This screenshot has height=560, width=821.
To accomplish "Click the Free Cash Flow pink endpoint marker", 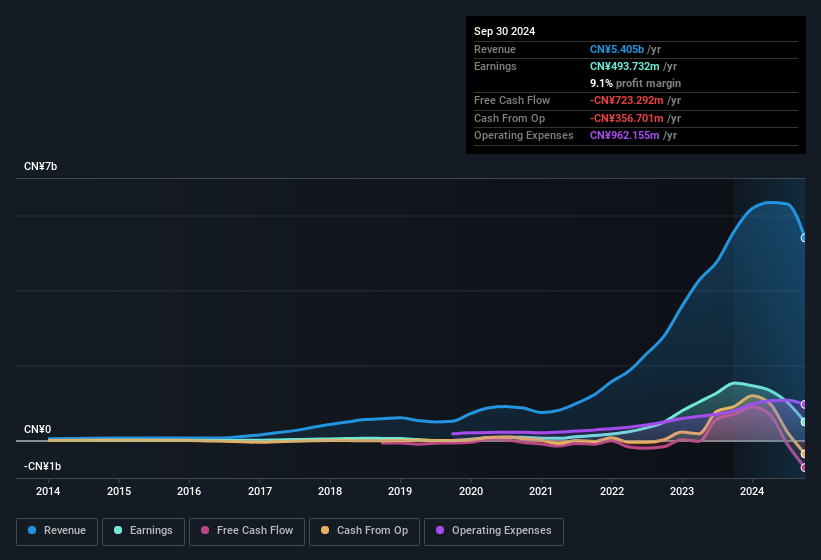I will [x=804, y=467].
